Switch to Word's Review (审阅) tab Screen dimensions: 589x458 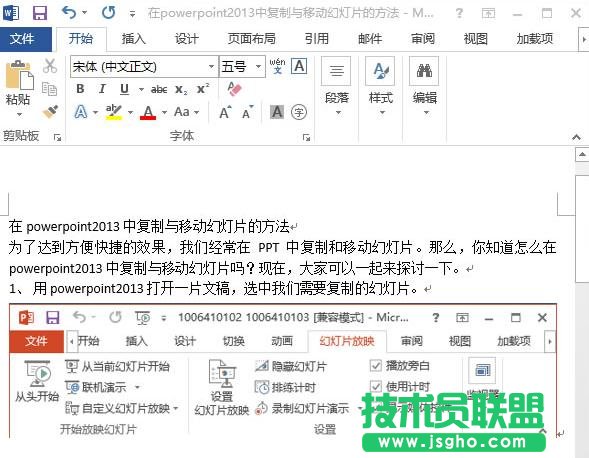pyautogui.click(x=423, y=39)
